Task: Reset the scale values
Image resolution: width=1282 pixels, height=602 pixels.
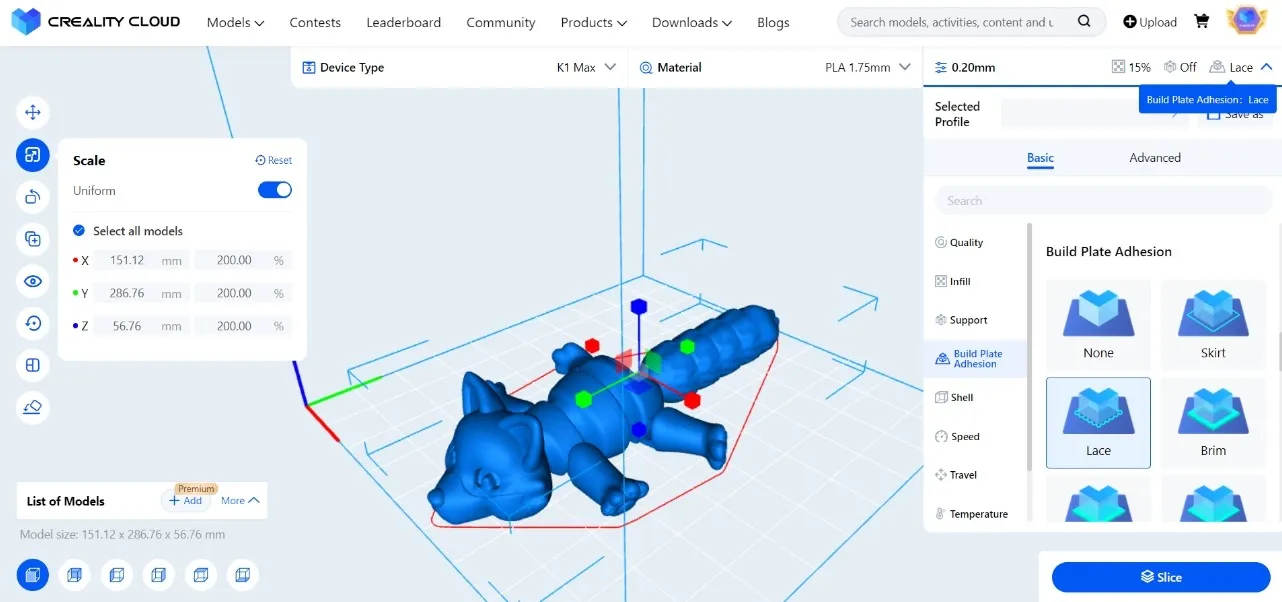Action: pos(274,160)
